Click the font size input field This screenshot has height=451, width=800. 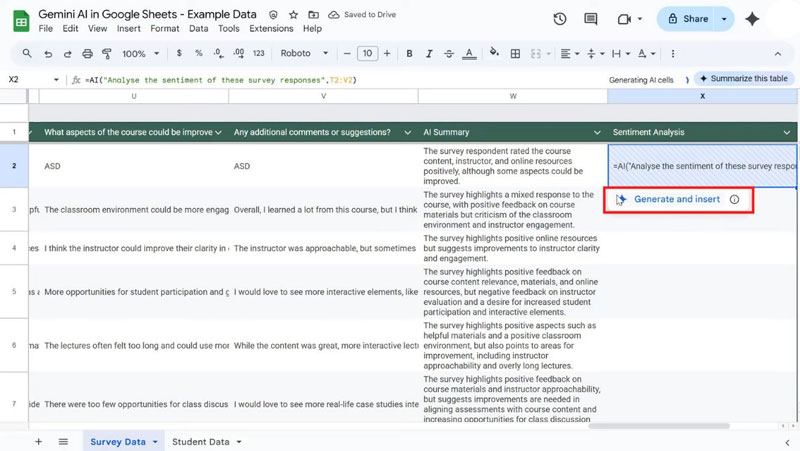(x=367, y=54)
